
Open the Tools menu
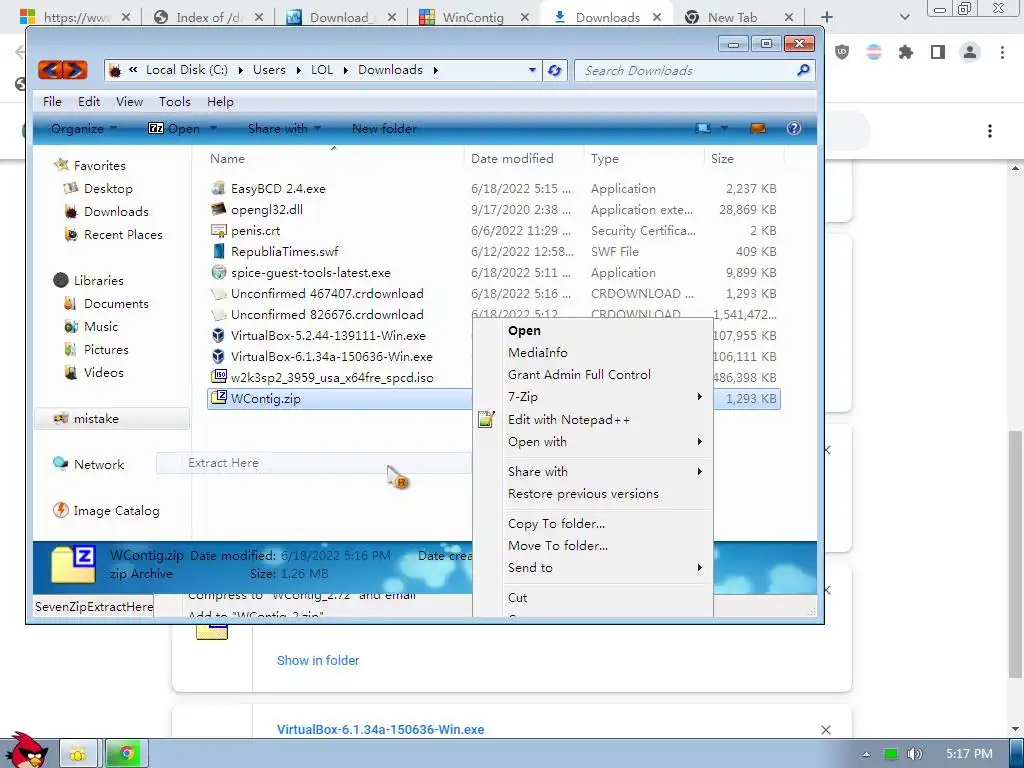[x=174, y=101]
